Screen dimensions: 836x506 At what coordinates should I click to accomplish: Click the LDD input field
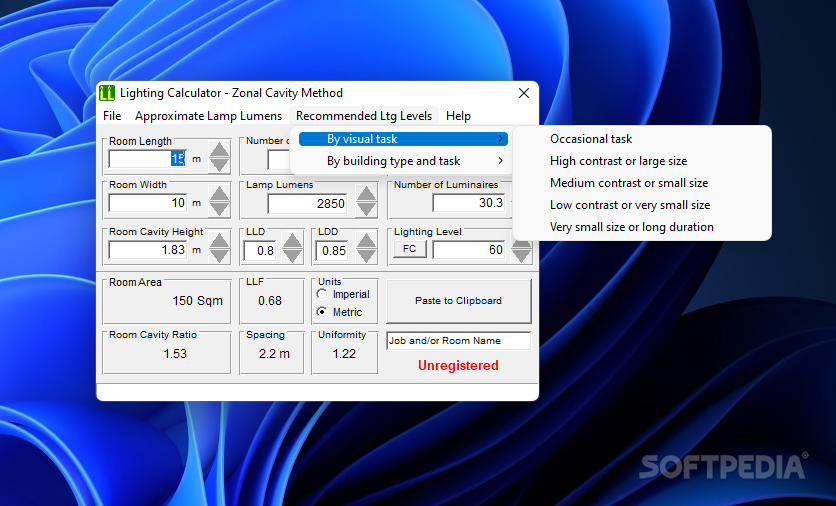[x=332, y=251]
